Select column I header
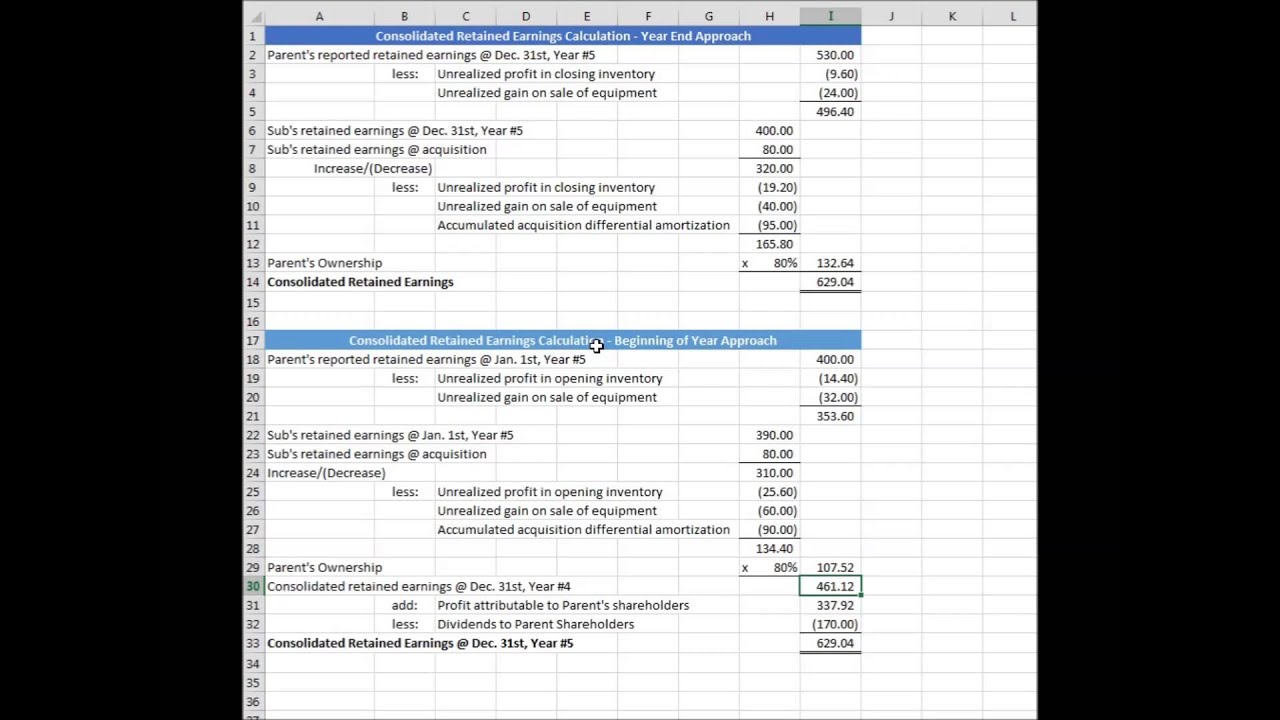This screenshot has width=1280, height=720. (x=830, y=16)
